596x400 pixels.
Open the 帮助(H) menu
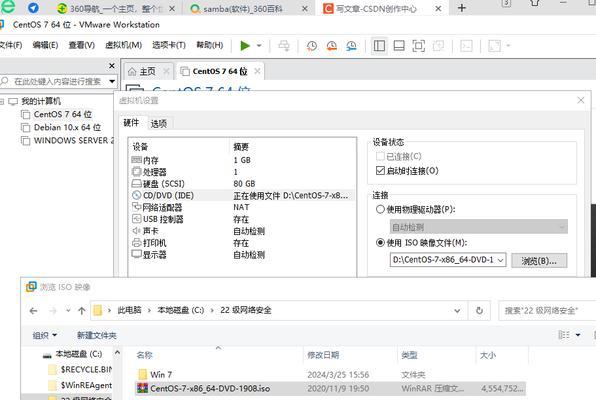pos(209,45)
